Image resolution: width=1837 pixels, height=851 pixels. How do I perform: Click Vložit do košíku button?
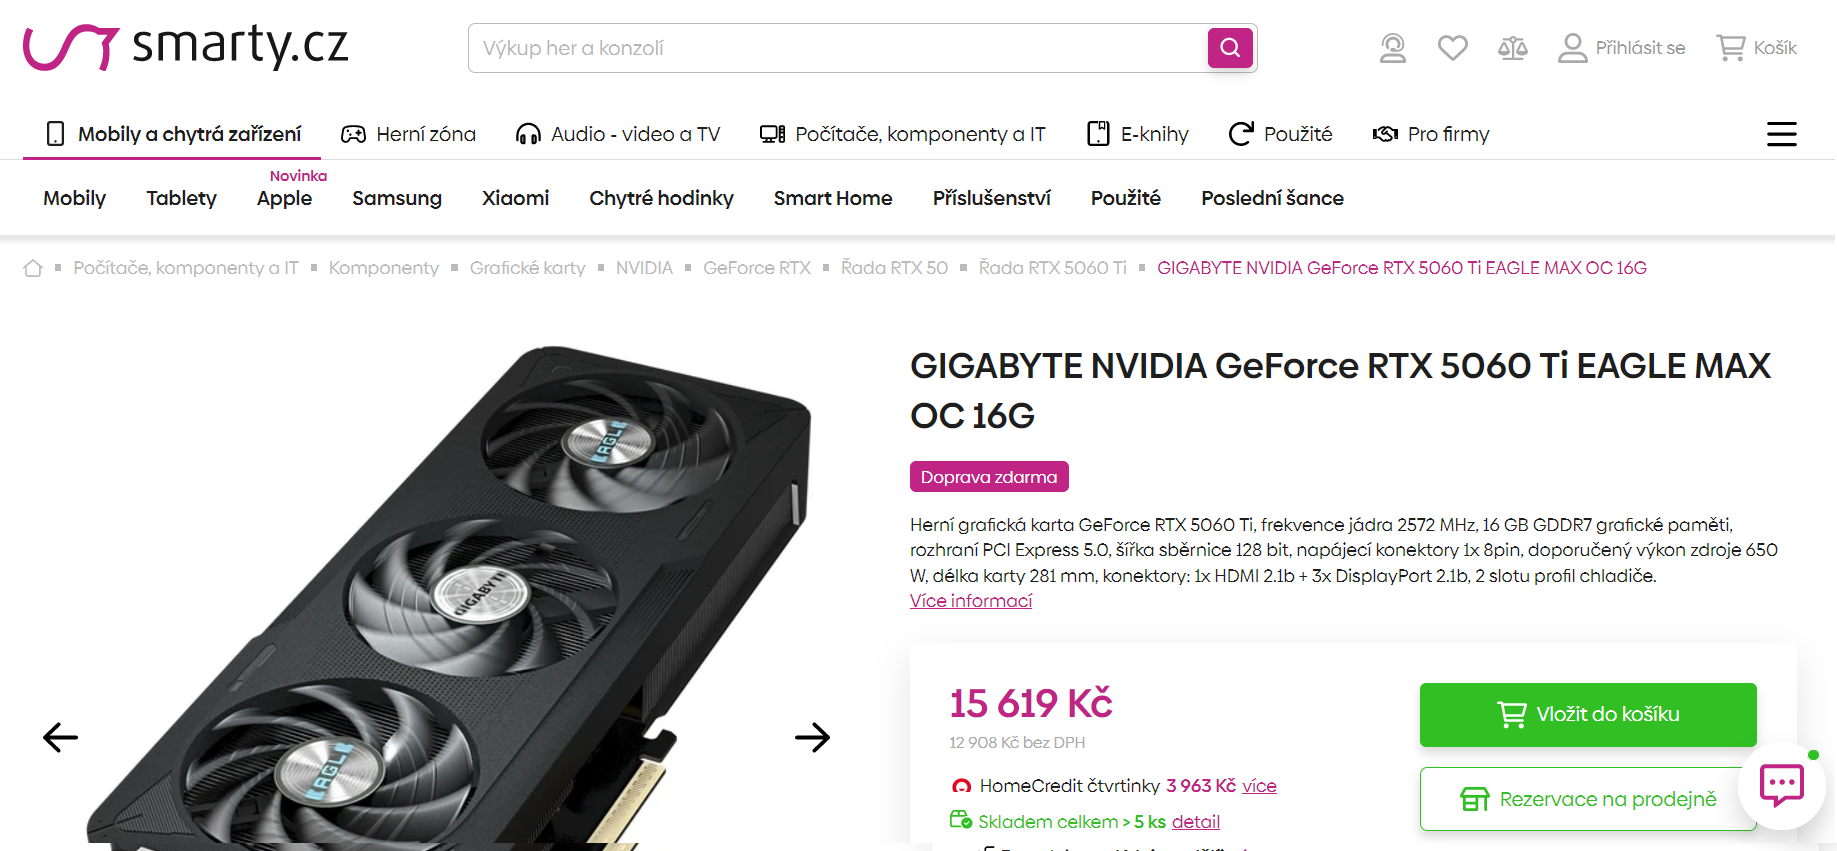click(1588, 714)
